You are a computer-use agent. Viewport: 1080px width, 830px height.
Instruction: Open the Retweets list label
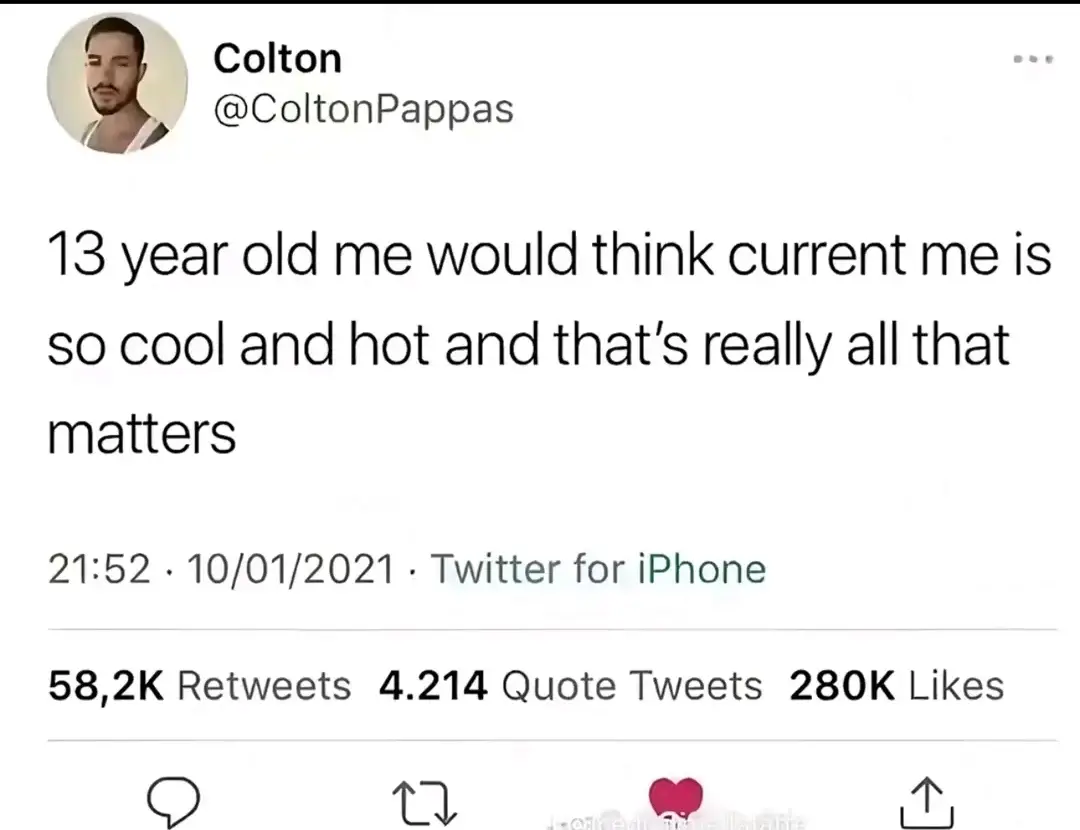pos(264,686)
